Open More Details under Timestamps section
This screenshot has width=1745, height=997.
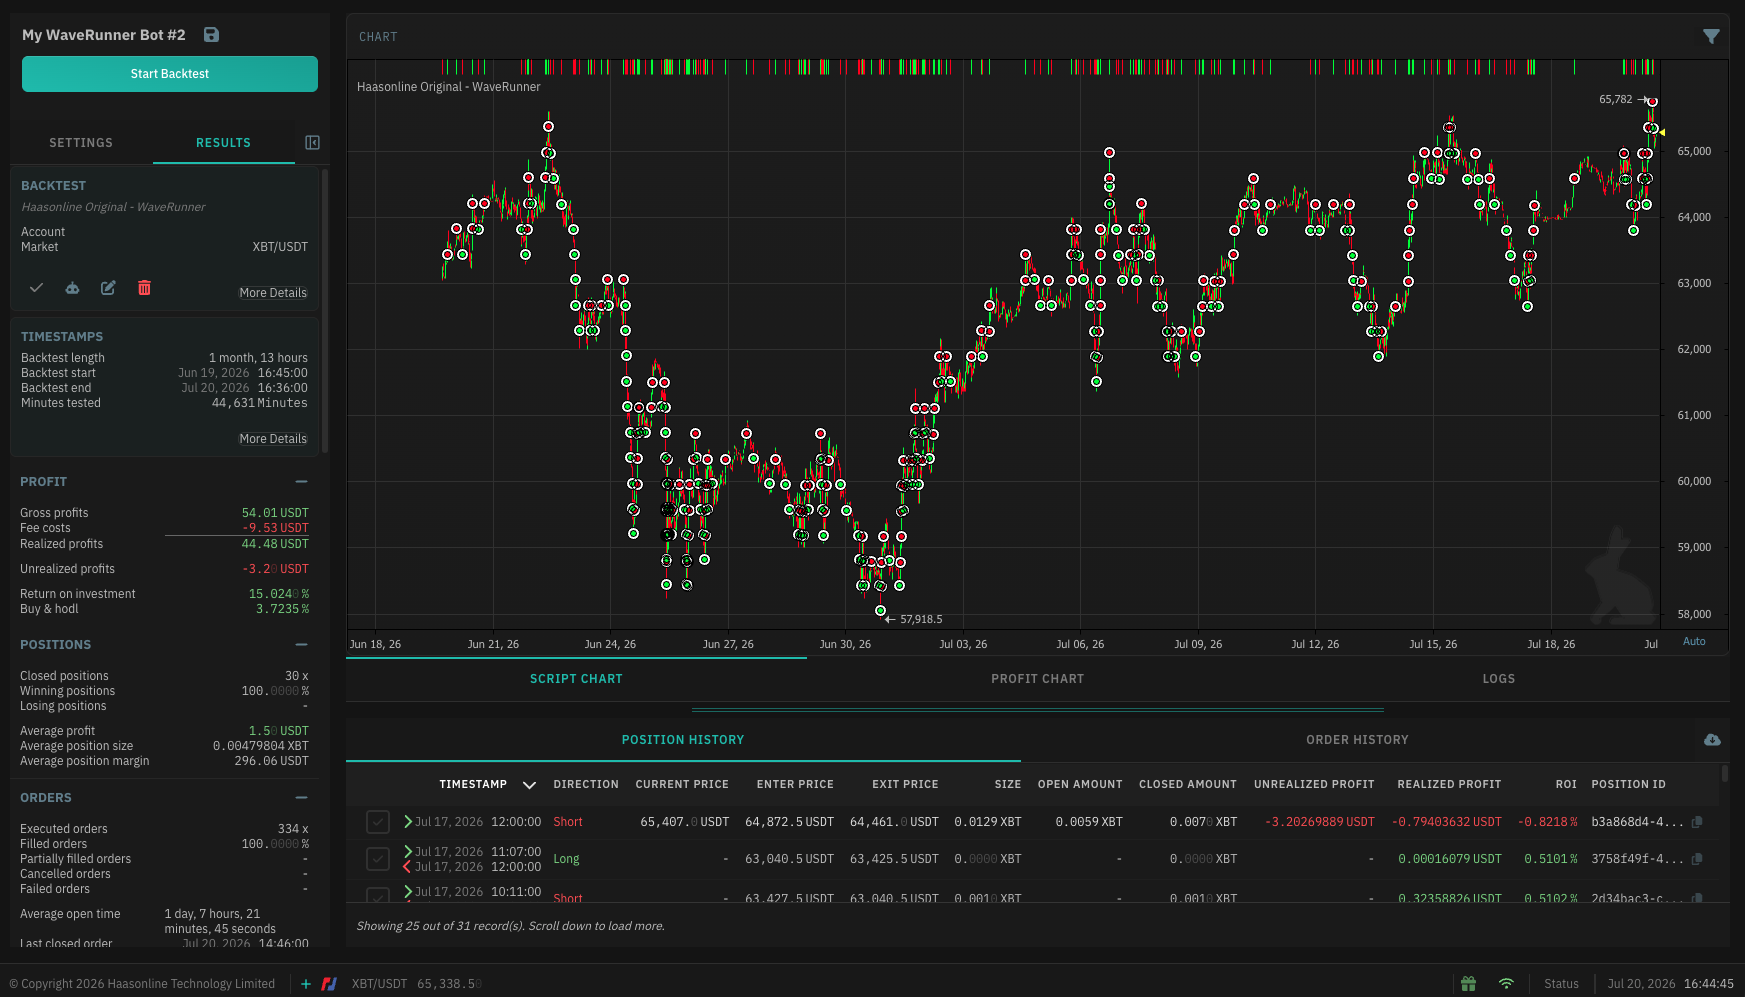point(273,439)
